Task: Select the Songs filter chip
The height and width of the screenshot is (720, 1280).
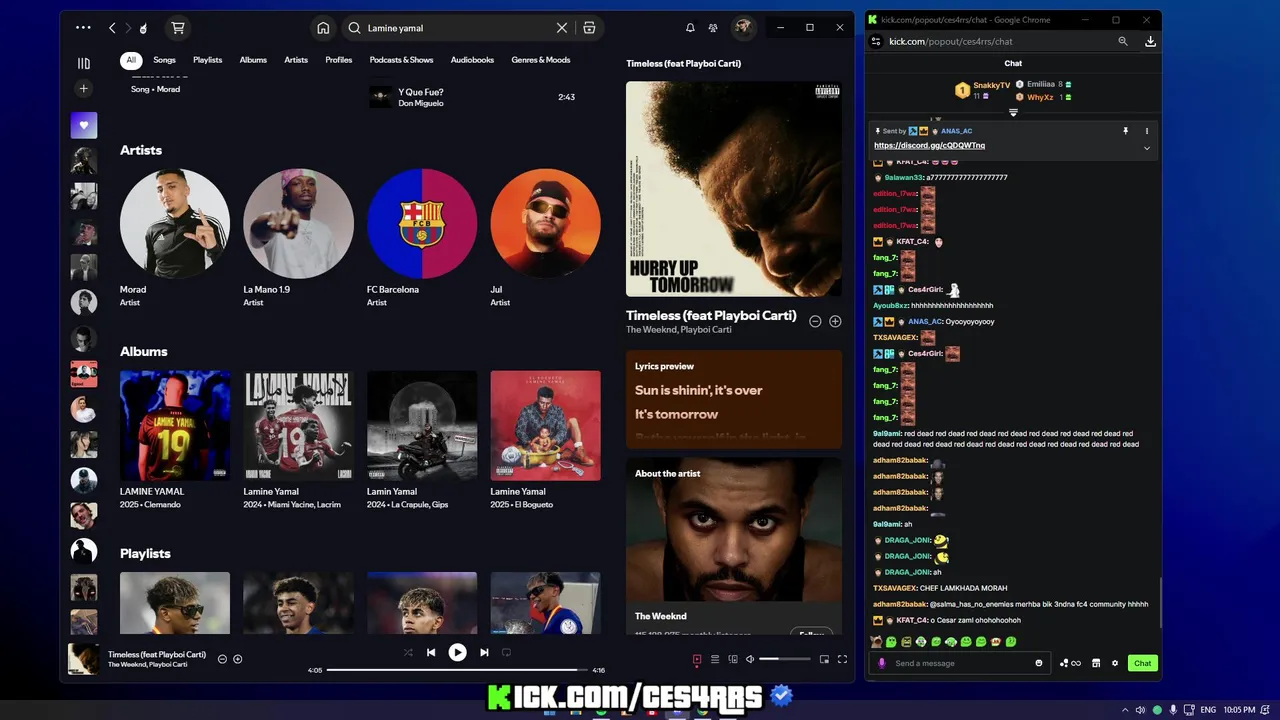Action: (164, 60)
